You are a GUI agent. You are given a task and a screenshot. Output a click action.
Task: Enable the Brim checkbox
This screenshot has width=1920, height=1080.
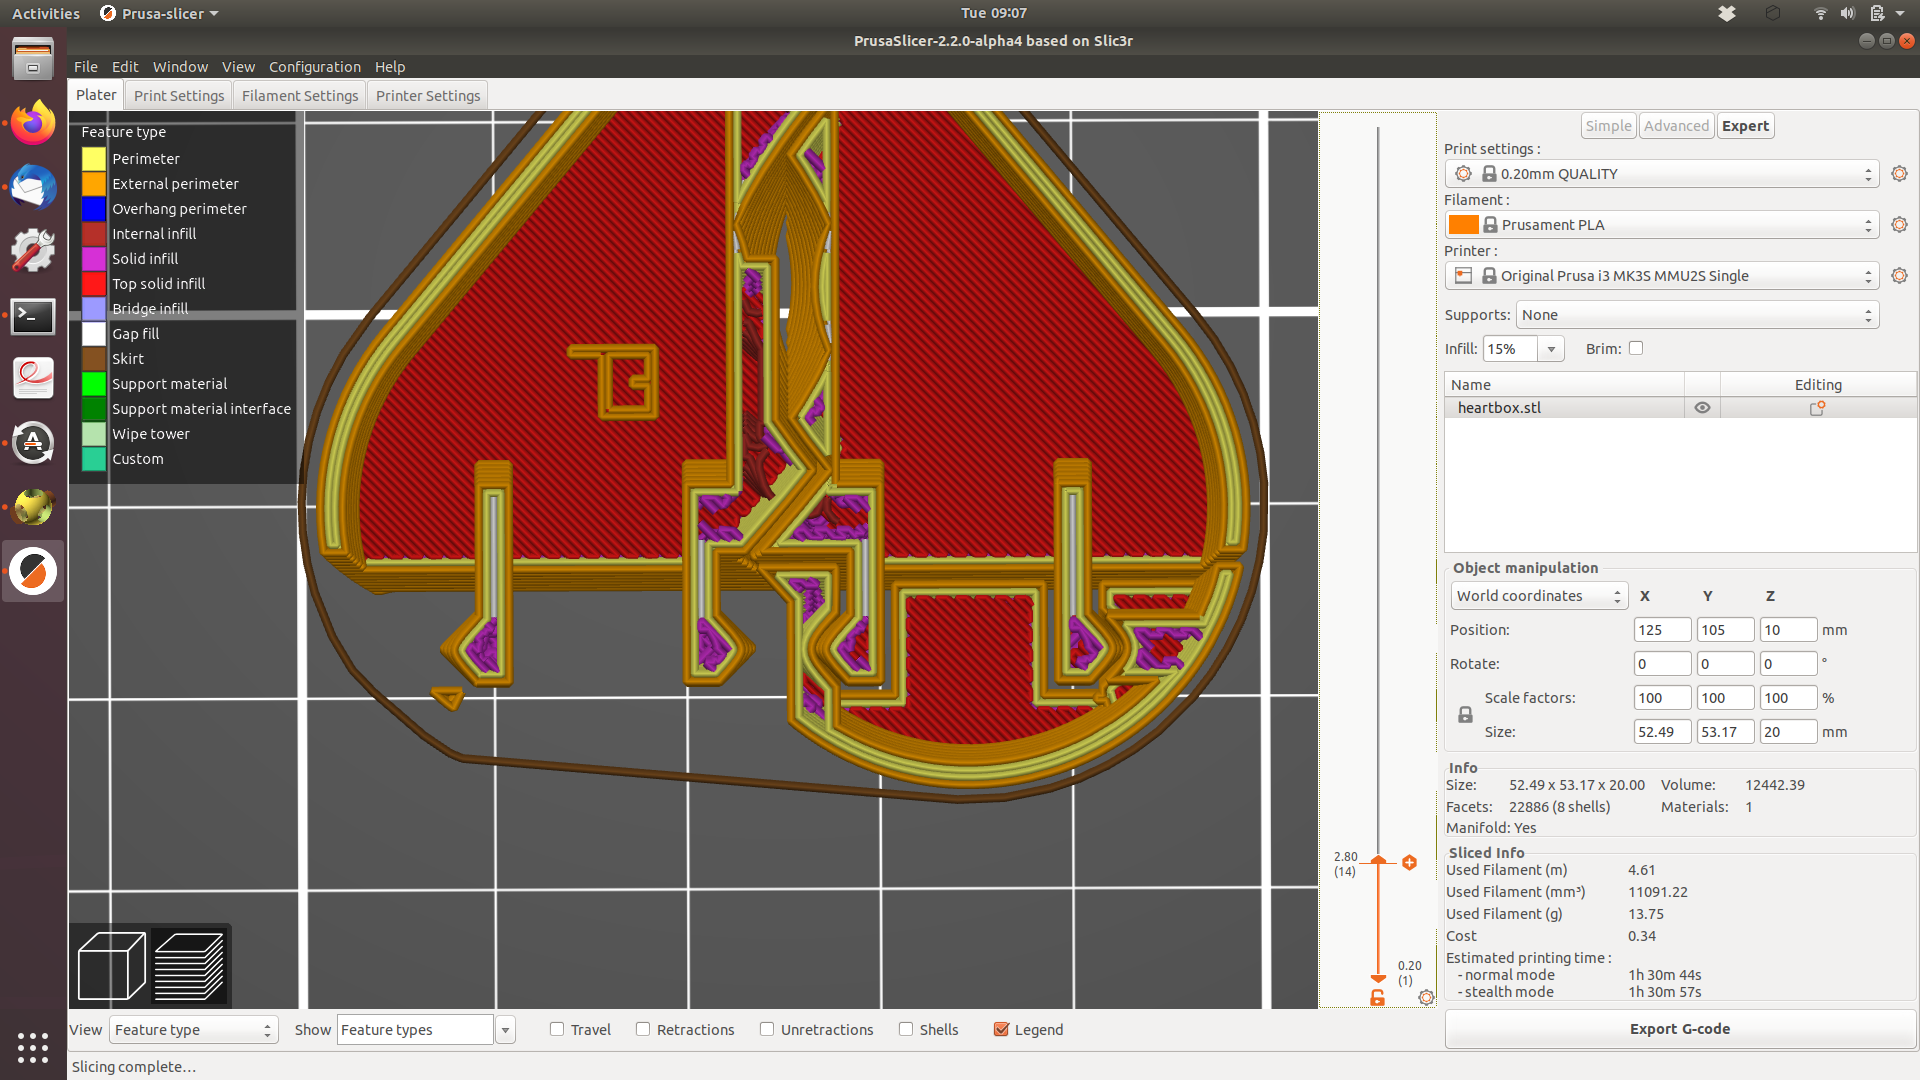(1636, 348)
